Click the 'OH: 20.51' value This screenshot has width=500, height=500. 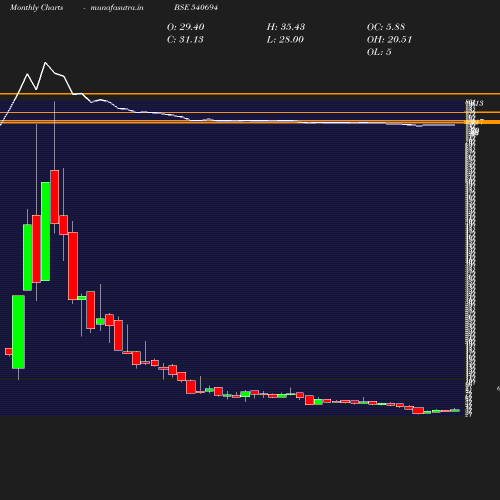[x=389, y=40]
